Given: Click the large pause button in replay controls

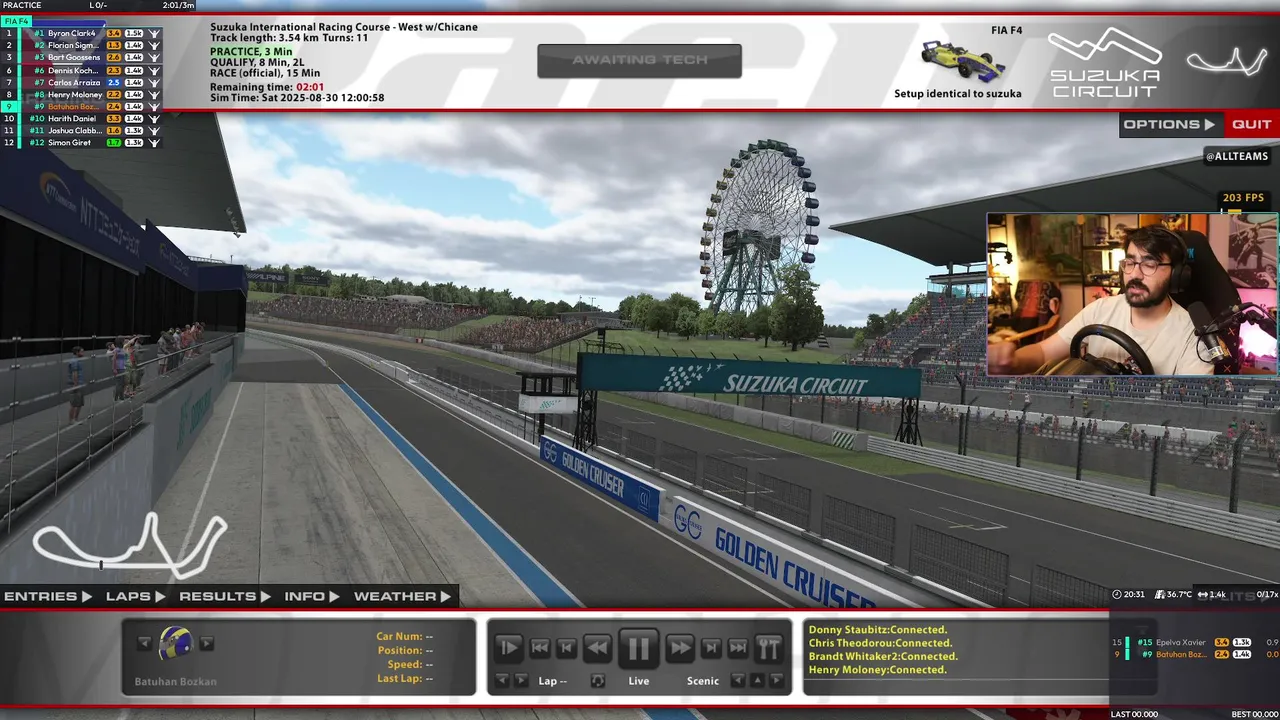Looking at the screenshot, I should (638, 648).
